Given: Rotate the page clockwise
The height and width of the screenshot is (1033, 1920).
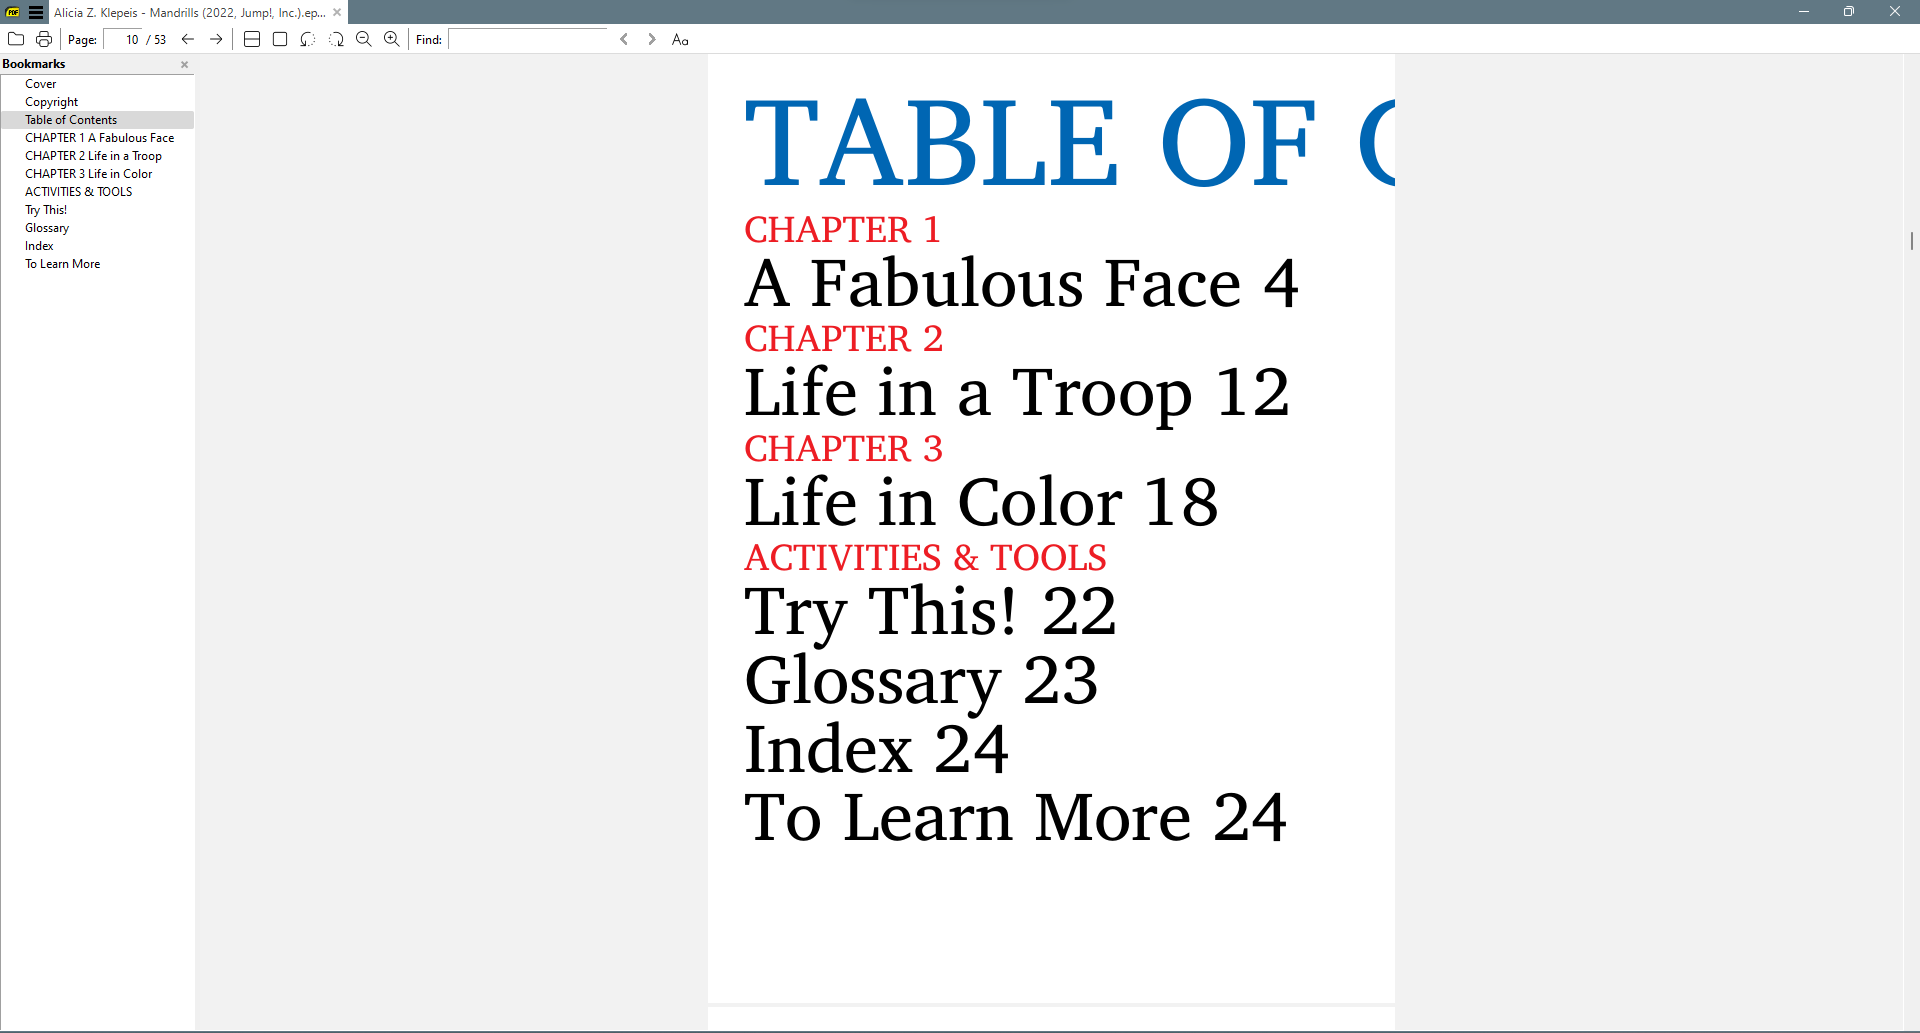Looking at the screenshot, I should point(337,39).
